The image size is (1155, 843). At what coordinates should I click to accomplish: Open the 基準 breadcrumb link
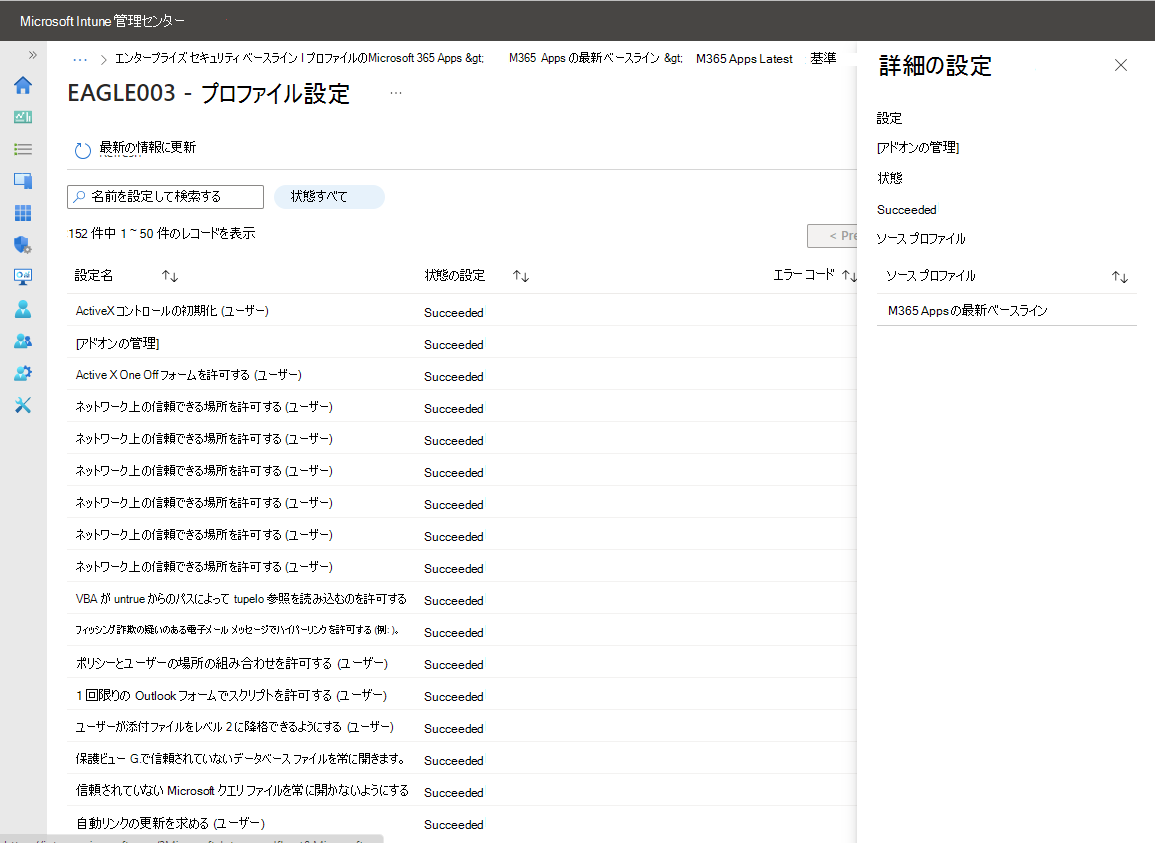pyautogui.click(x=824, y=58)
